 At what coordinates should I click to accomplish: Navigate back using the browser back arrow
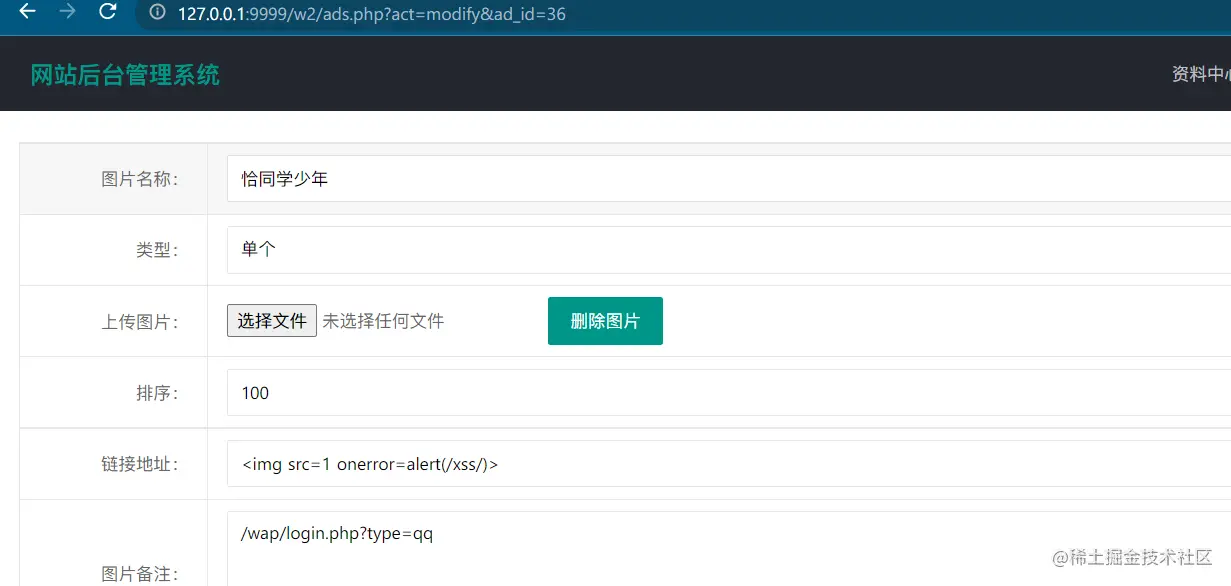[x=26, y=14]
